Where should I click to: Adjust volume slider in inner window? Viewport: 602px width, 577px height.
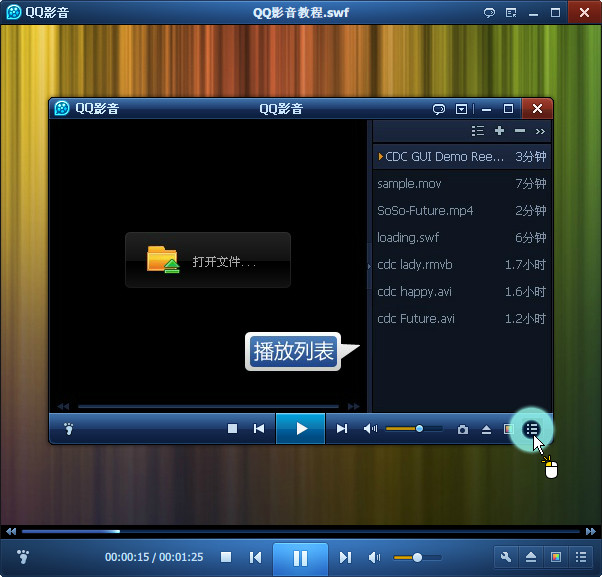pyautogui.click(x=414, y=428)
